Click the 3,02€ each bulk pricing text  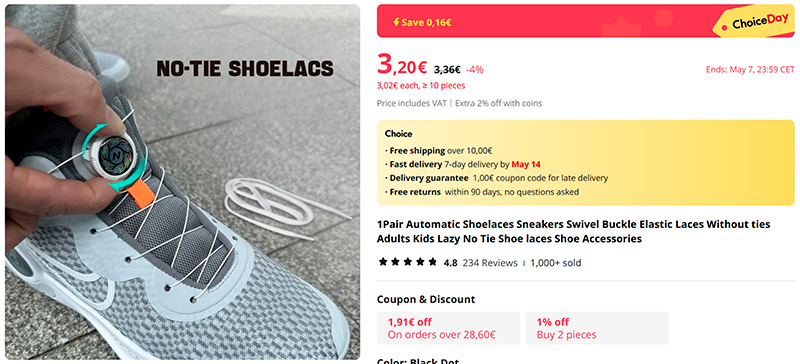coord(421,86)
